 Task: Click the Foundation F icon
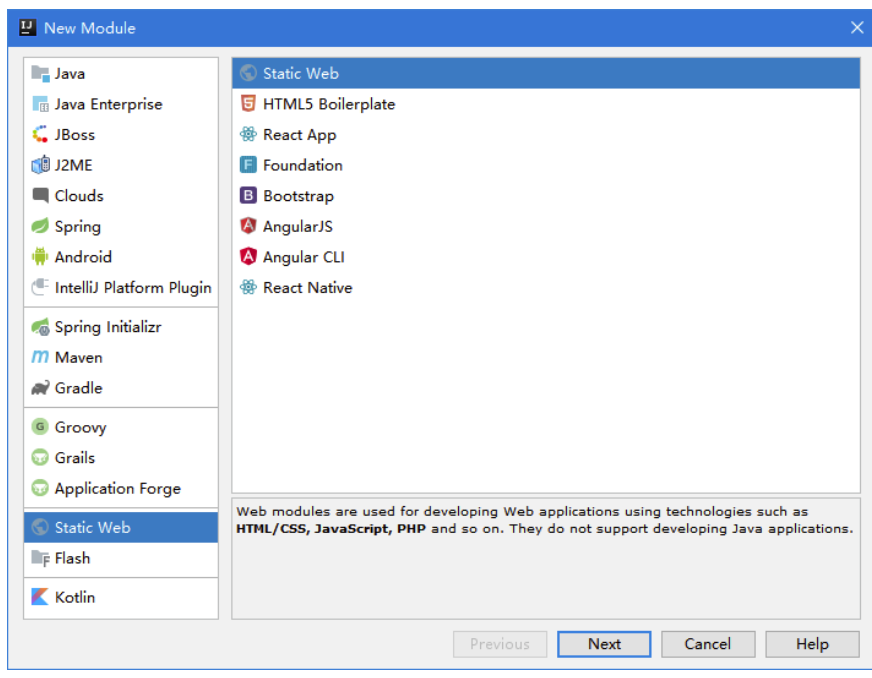click(x=248, y=165)
